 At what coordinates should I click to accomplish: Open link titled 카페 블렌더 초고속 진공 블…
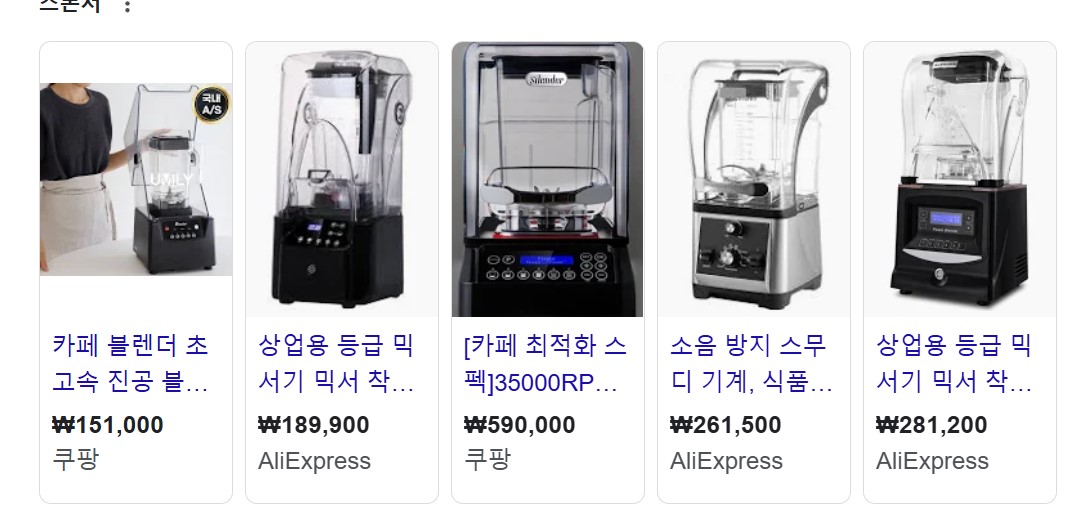point(130,364)
